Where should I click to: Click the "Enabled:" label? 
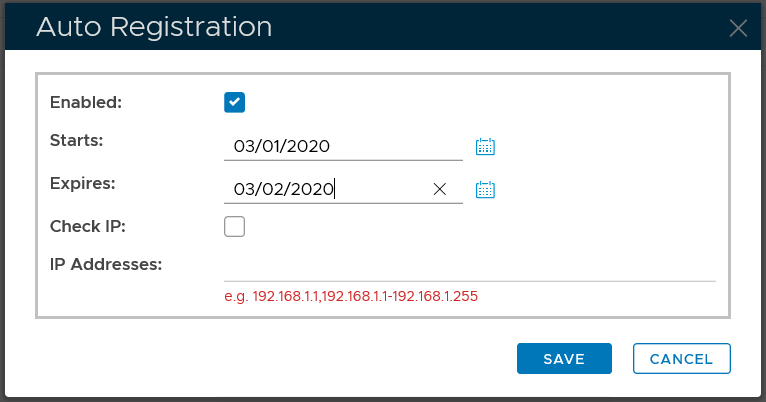pyautogui.click(x=85, y=102)
